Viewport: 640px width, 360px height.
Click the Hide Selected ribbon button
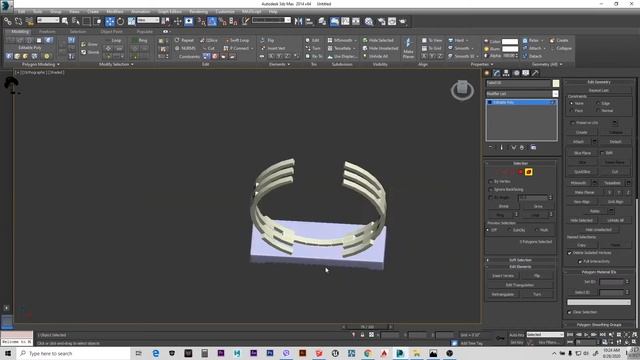[x=378, y=40]
